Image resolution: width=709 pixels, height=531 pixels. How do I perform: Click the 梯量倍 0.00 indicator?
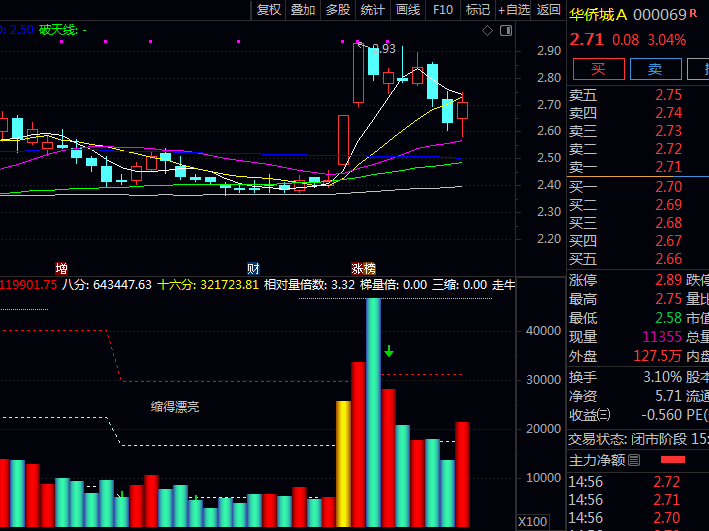click(393, 285)
